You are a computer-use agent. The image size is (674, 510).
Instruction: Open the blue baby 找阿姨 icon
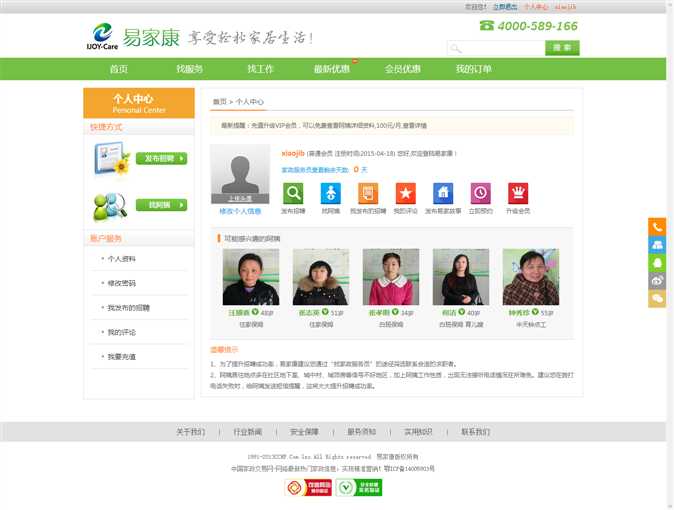pos(331,194)
